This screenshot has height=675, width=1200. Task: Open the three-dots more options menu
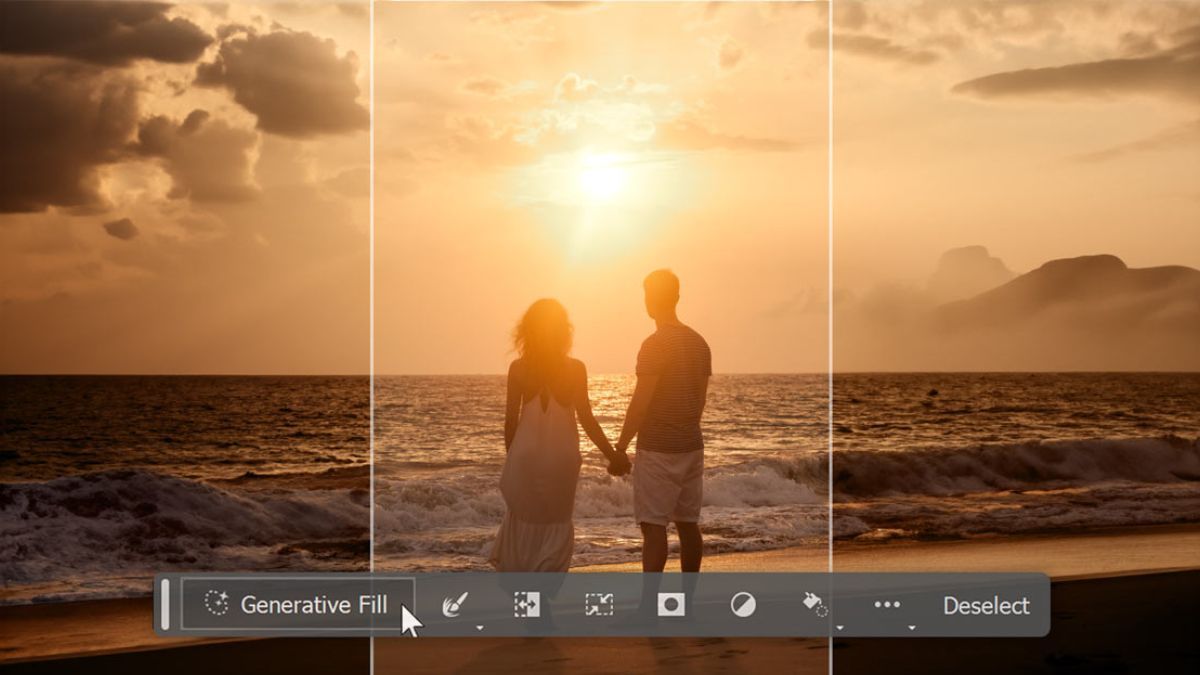[887, 604]
